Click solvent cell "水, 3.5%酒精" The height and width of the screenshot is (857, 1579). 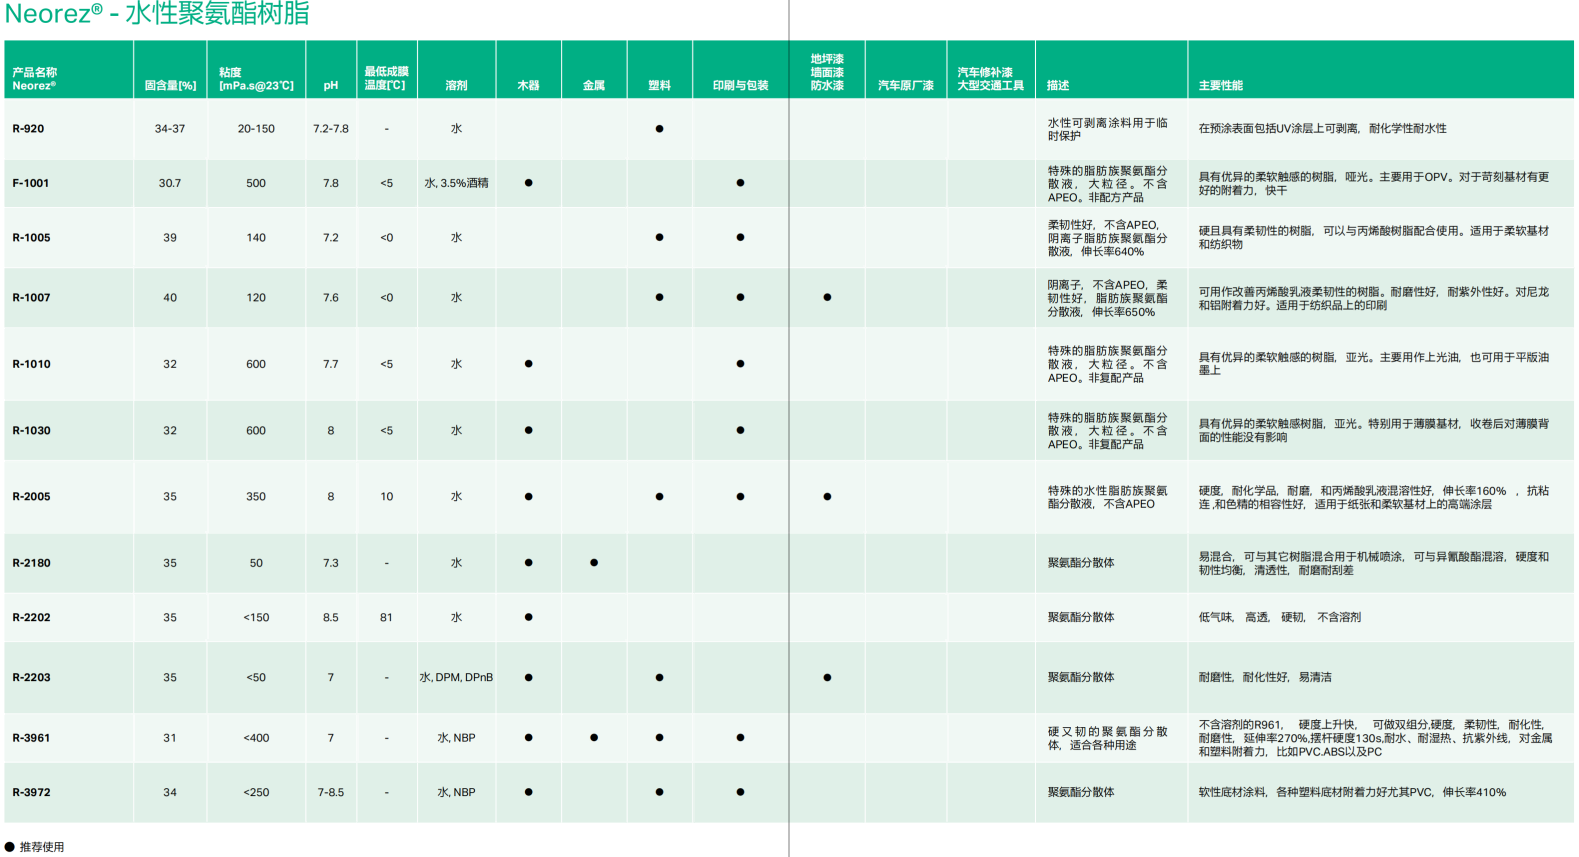click(x=456, y=183)
